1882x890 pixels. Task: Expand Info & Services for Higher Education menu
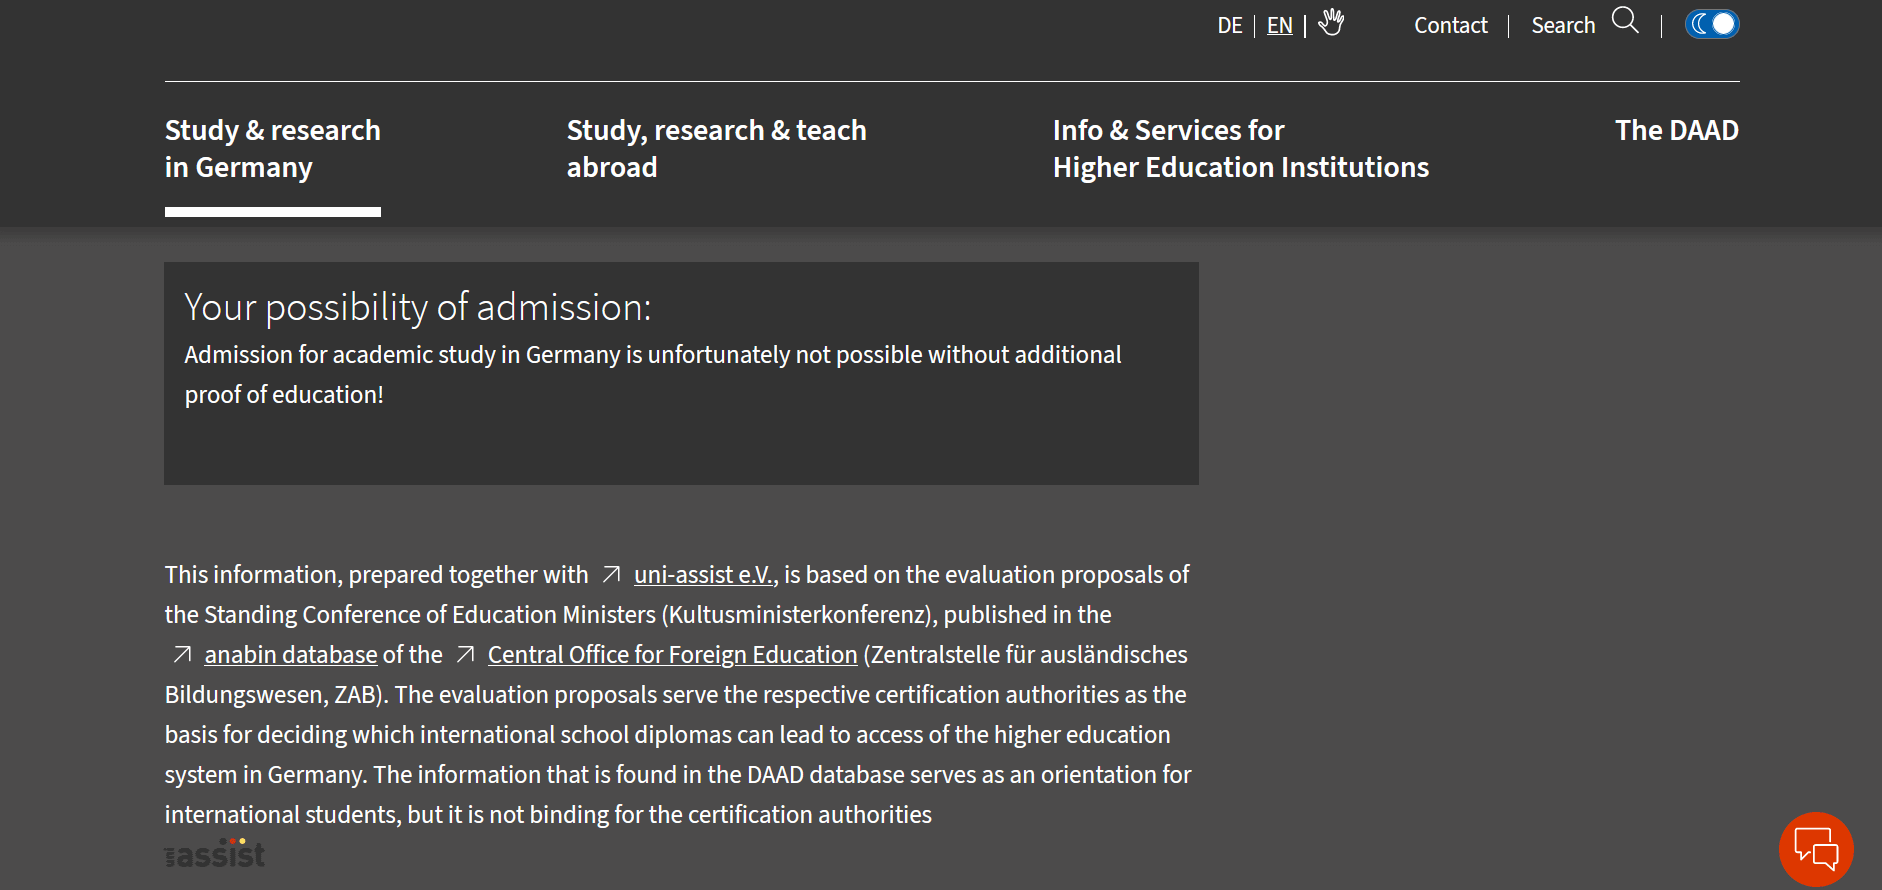point(1241,149)
